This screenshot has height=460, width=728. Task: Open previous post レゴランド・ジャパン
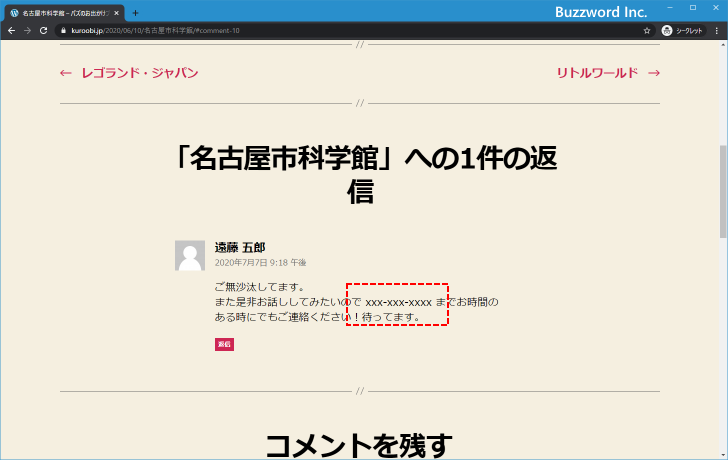pos(129,73)
